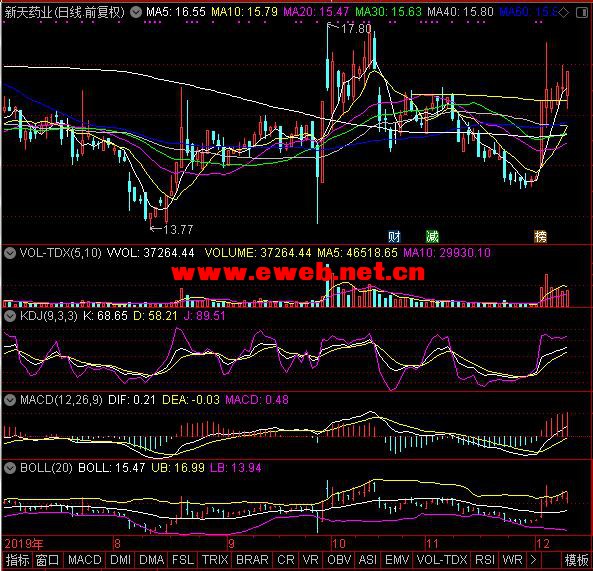Open the MACD panel dropdown circle
This screenshot has width=593, height=571.
(10, 400)
